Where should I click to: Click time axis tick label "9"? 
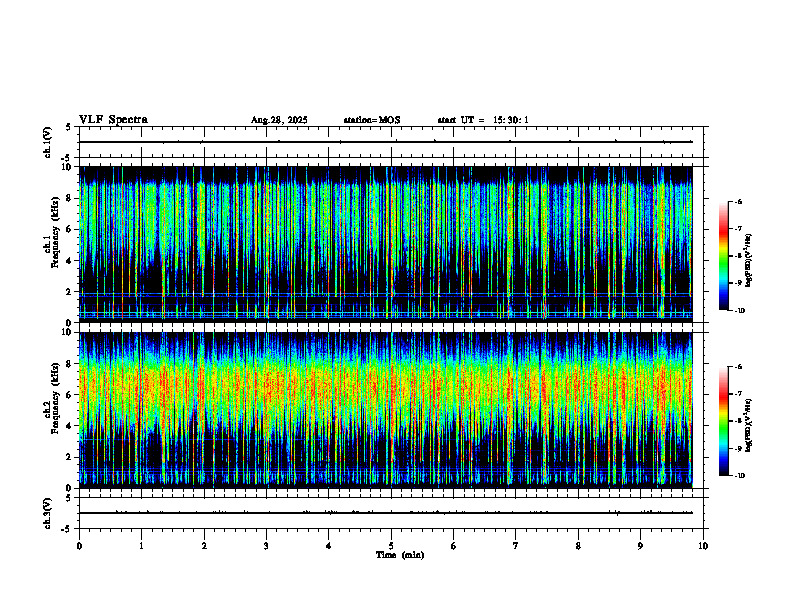point(640,546)
